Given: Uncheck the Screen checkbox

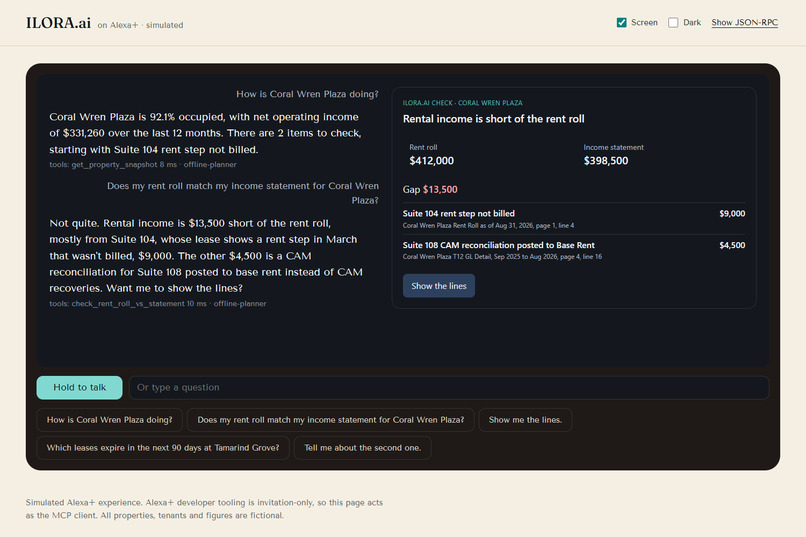Looking at the screenshot, I should coord(621,23).
